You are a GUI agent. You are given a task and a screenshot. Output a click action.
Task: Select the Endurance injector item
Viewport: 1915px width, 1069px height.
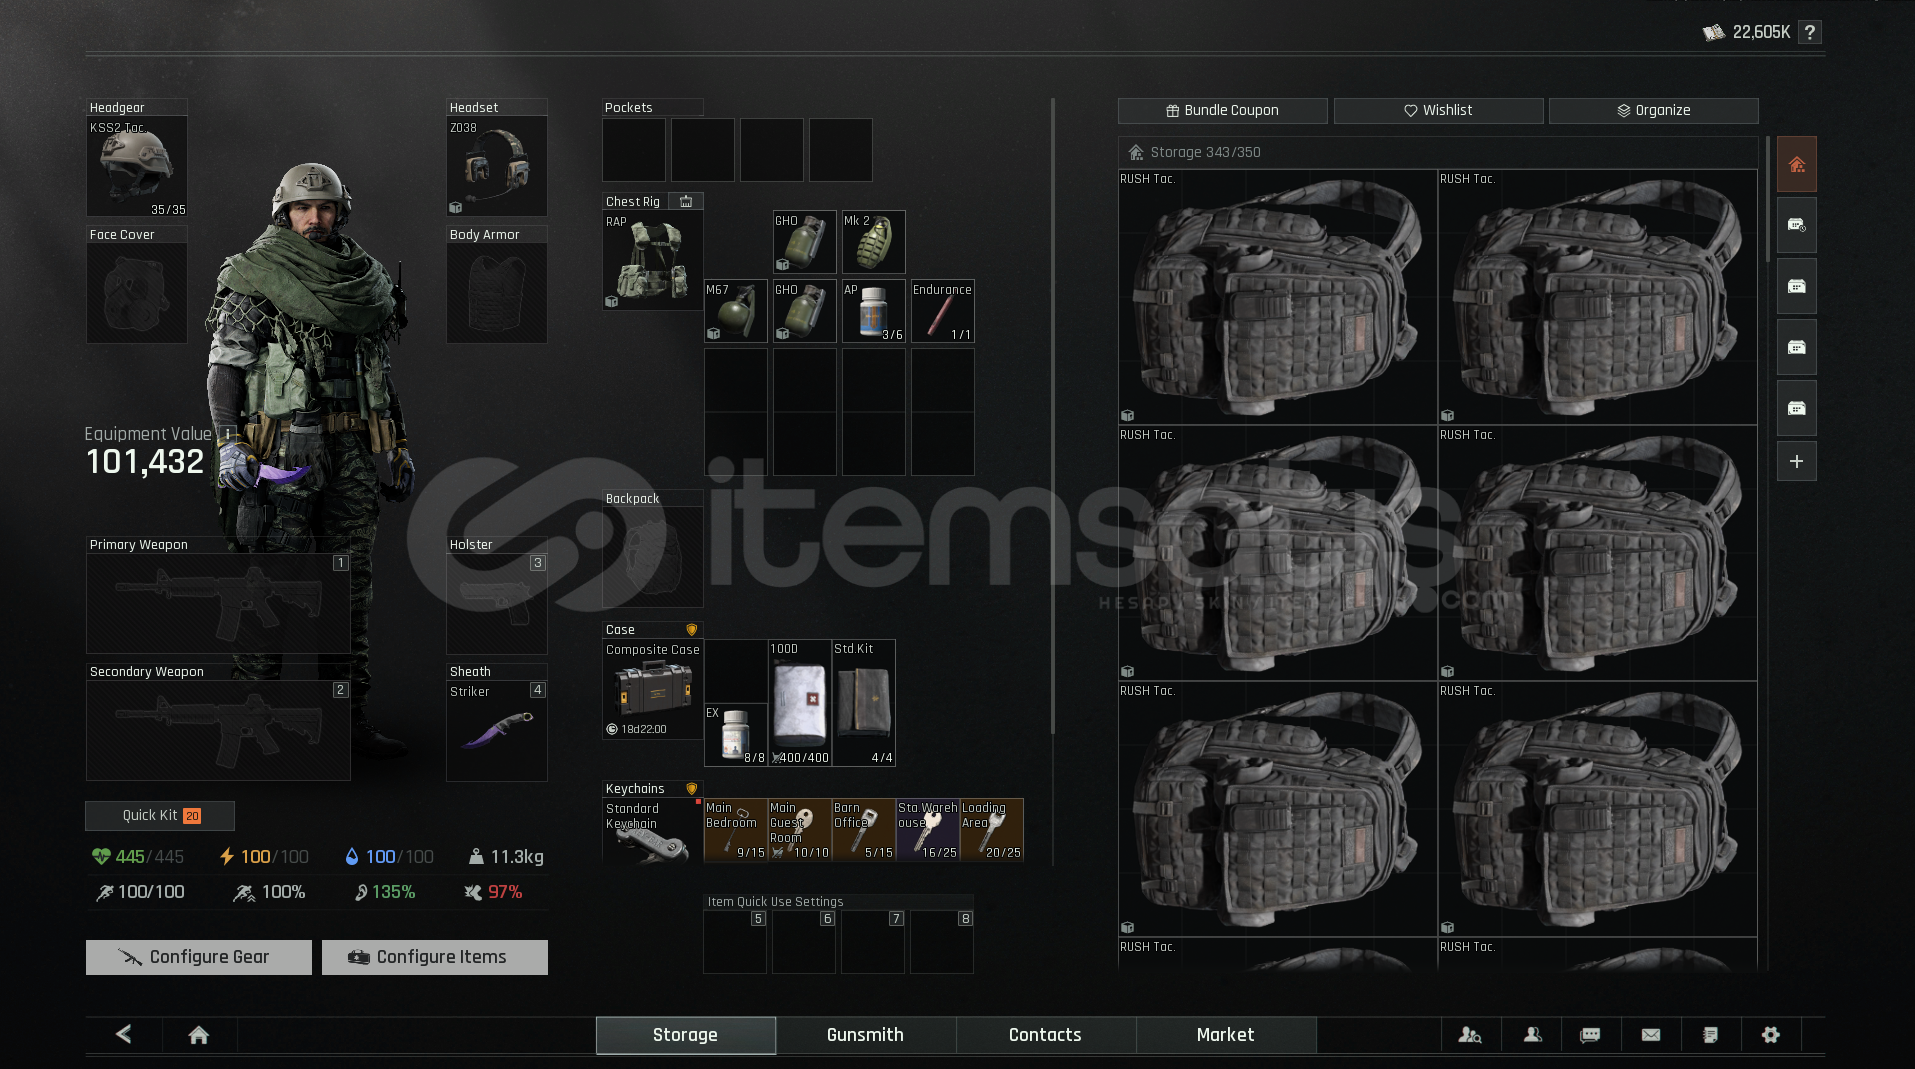(943, 311)
